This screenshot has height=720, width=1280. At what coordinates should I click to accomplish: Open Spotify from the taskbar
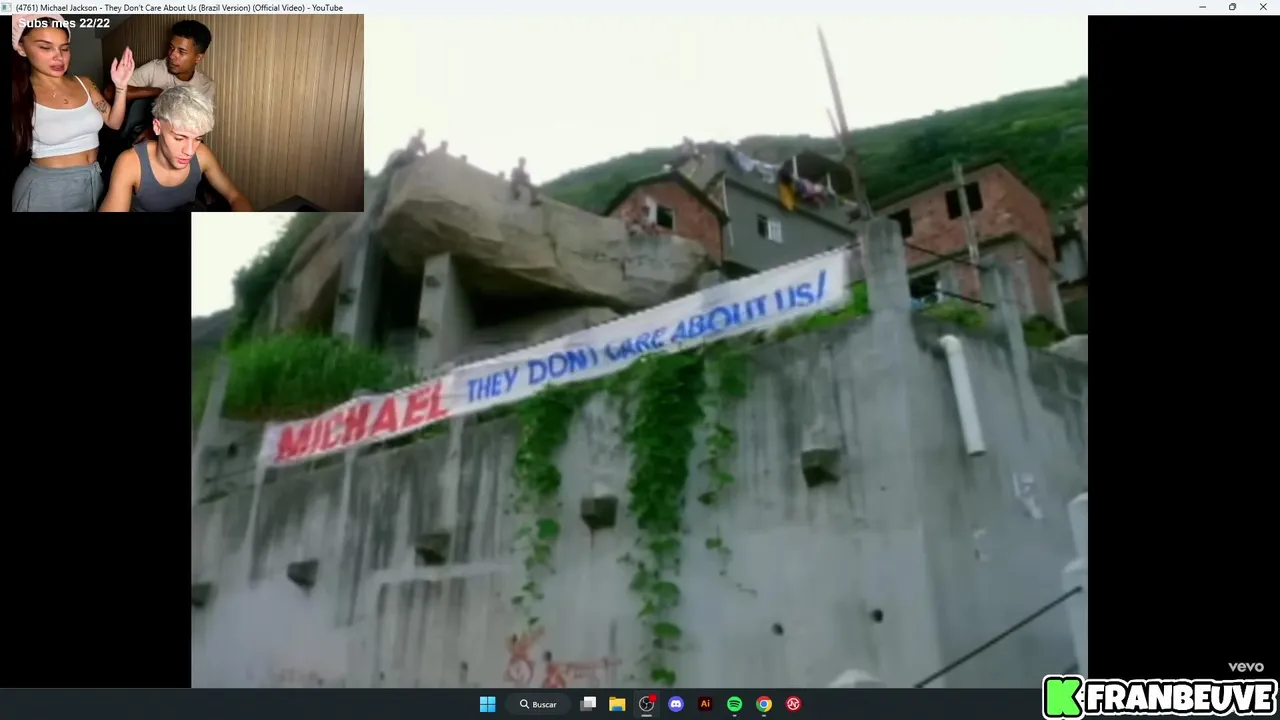tap(735, 704)
